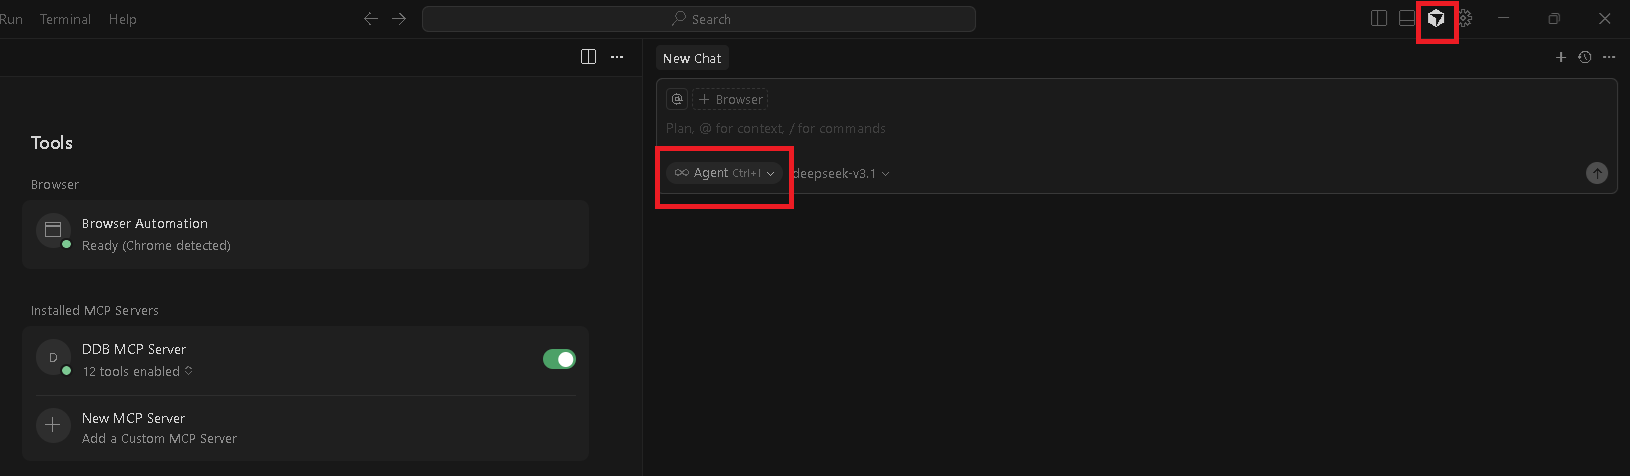Select the New Chat tab
Screen dimensions: 1630x476
click(692, 58)
